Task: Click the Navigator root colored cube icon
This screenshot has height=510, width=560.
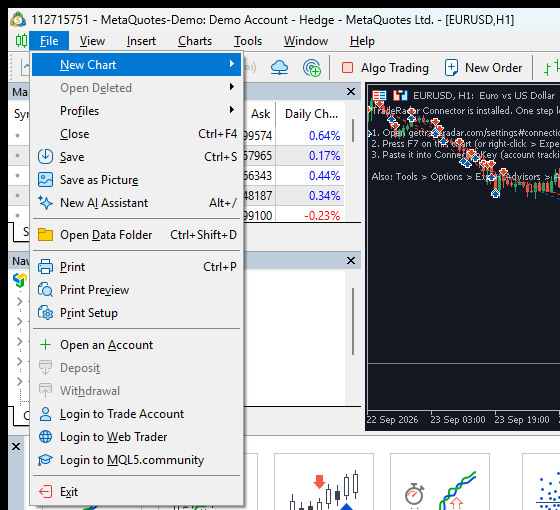Action: click(x=20, y=280)
